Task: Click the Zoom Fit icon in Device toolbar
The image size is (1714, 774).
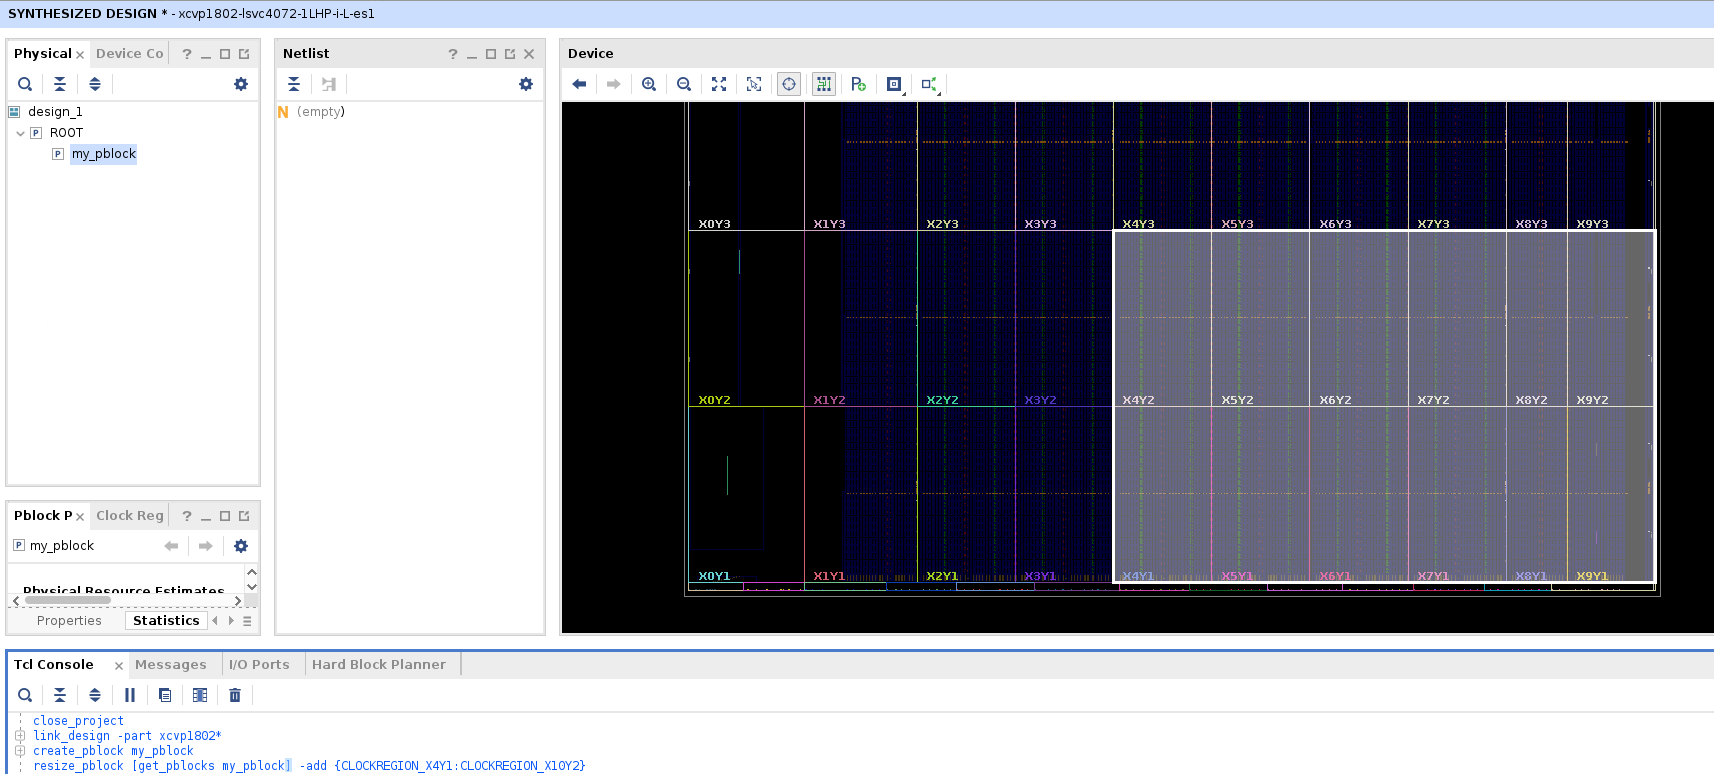Action: click(719, 84)
